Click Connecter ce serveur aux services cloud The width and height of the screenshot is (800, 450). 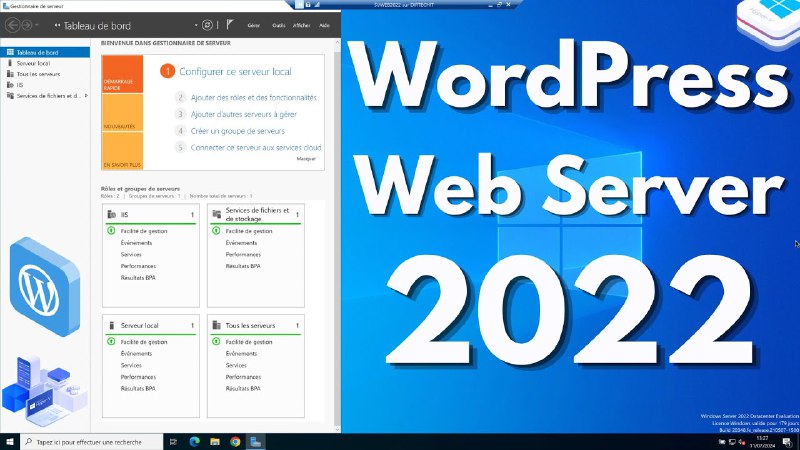256,147
